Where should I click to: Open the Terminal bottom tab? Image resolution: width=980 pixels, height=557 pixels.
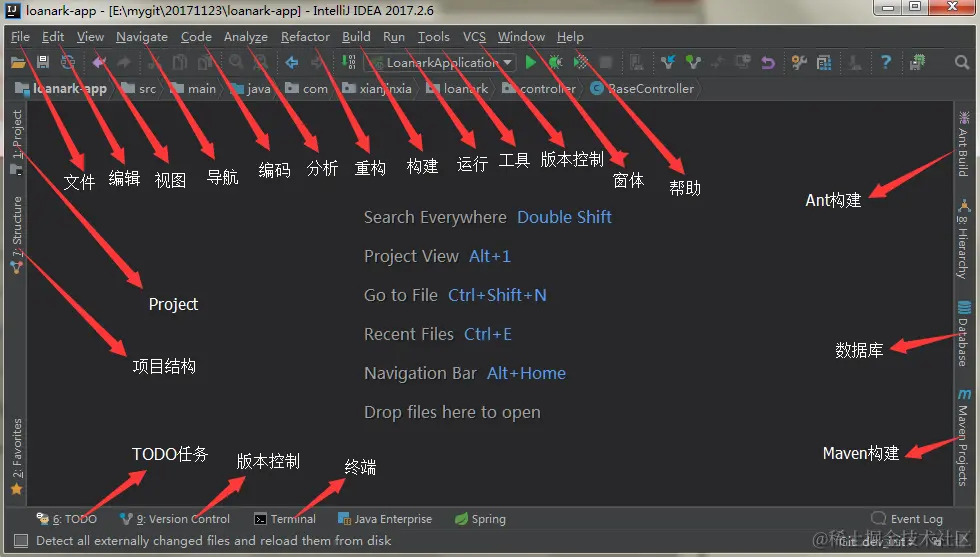[x=285, y=519]
